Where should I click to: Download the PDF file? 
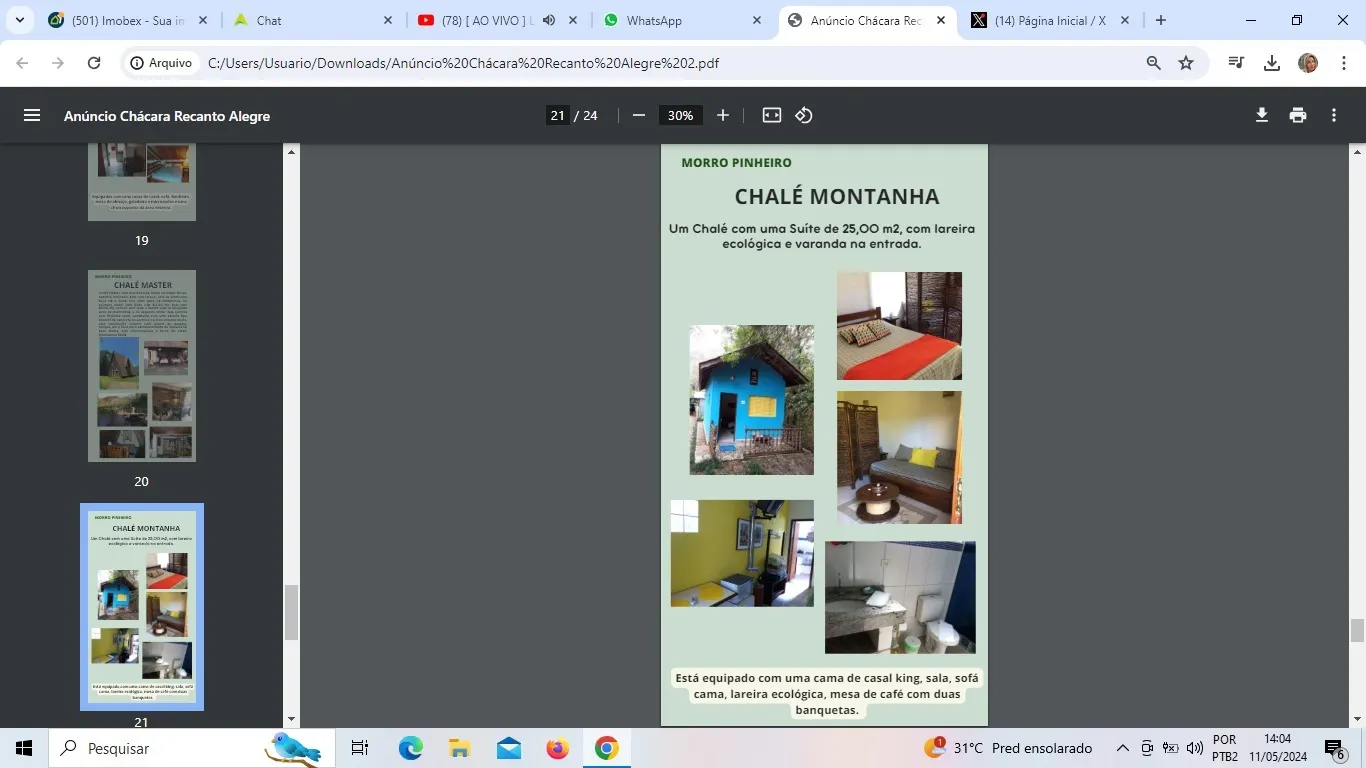(x=1262, y=115)
